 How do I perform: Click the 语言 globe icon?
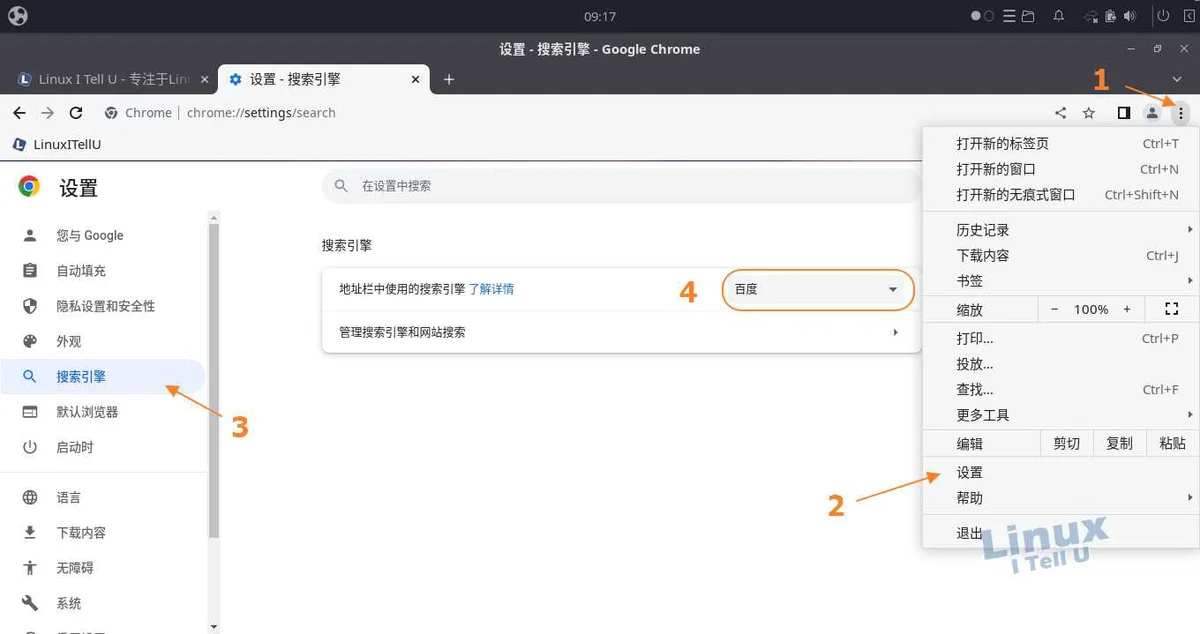[30, 498]
